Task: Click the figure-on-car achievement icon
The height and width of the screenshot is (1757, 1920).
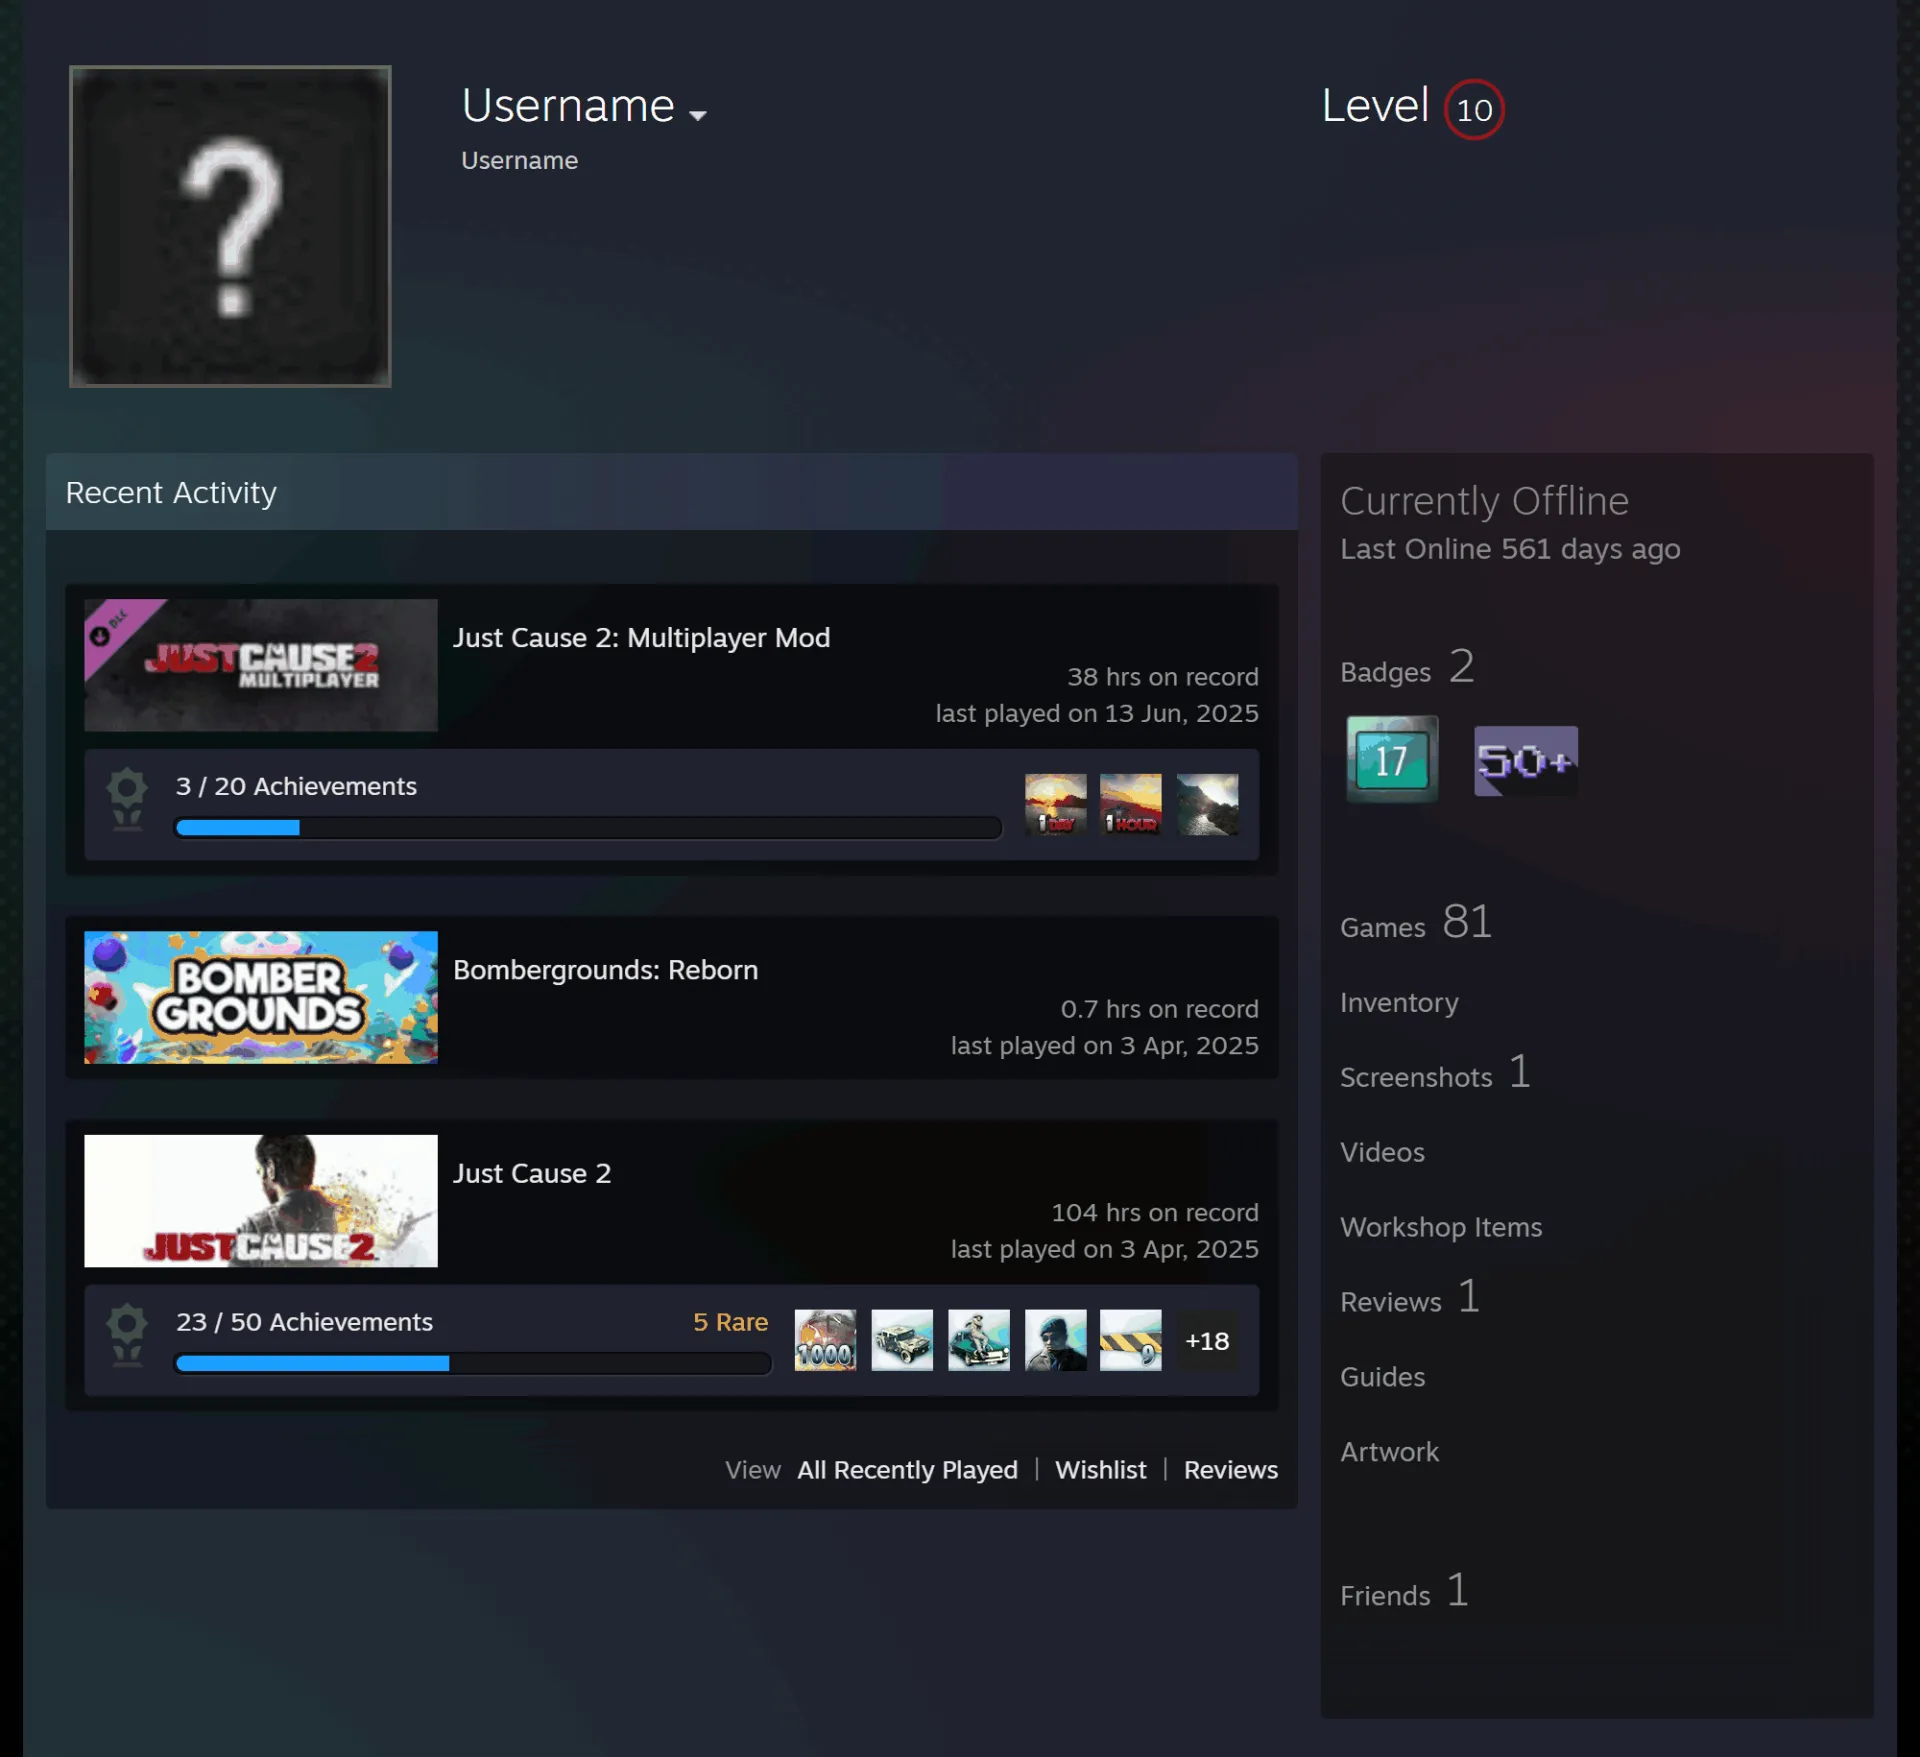Action: (979, 1340)
